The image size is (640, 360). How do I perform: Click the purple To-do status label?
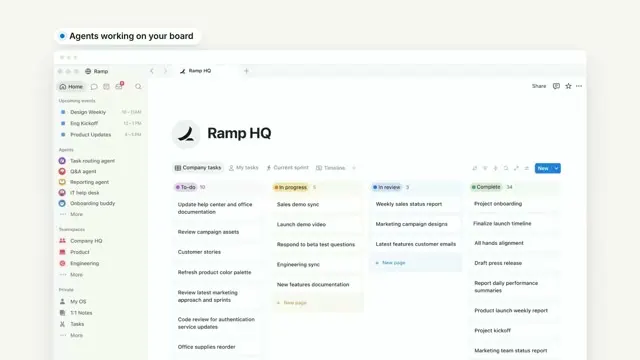[186, 187]
